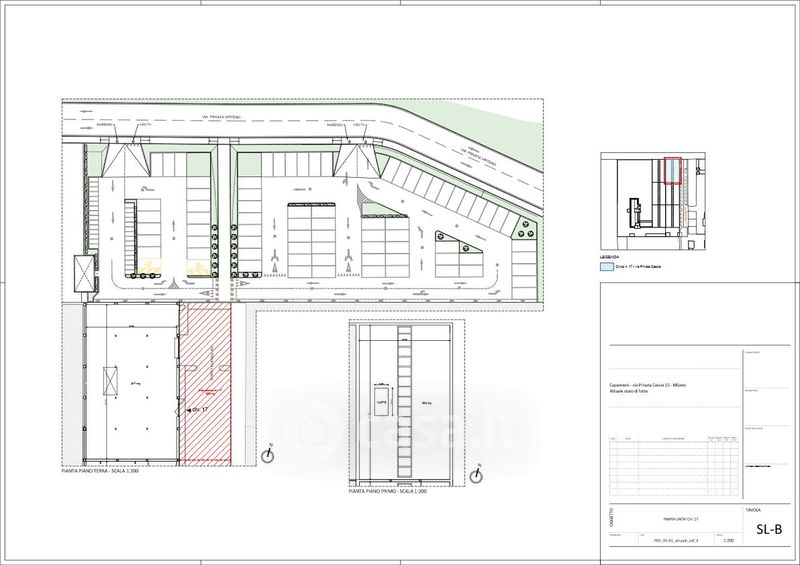Select the PIANTA PIANO PRIMO caption

tap(388, 492)
